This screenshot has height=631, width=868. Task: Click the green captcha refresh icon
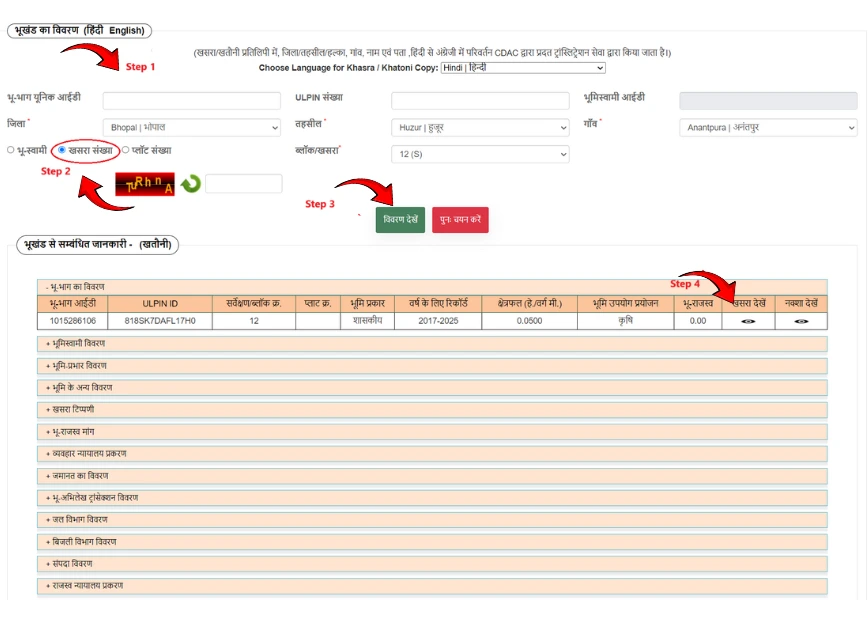(191, 183)
